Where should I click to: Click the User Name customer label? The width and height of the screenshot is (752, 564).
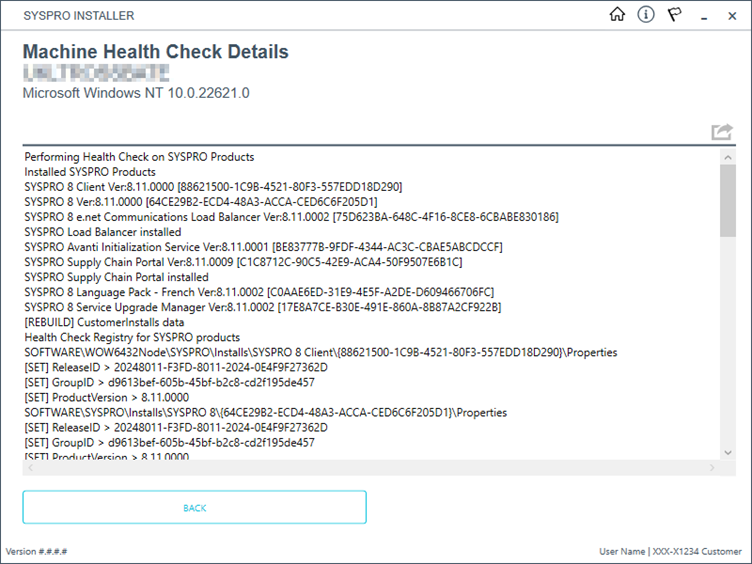tap(670, 552)
